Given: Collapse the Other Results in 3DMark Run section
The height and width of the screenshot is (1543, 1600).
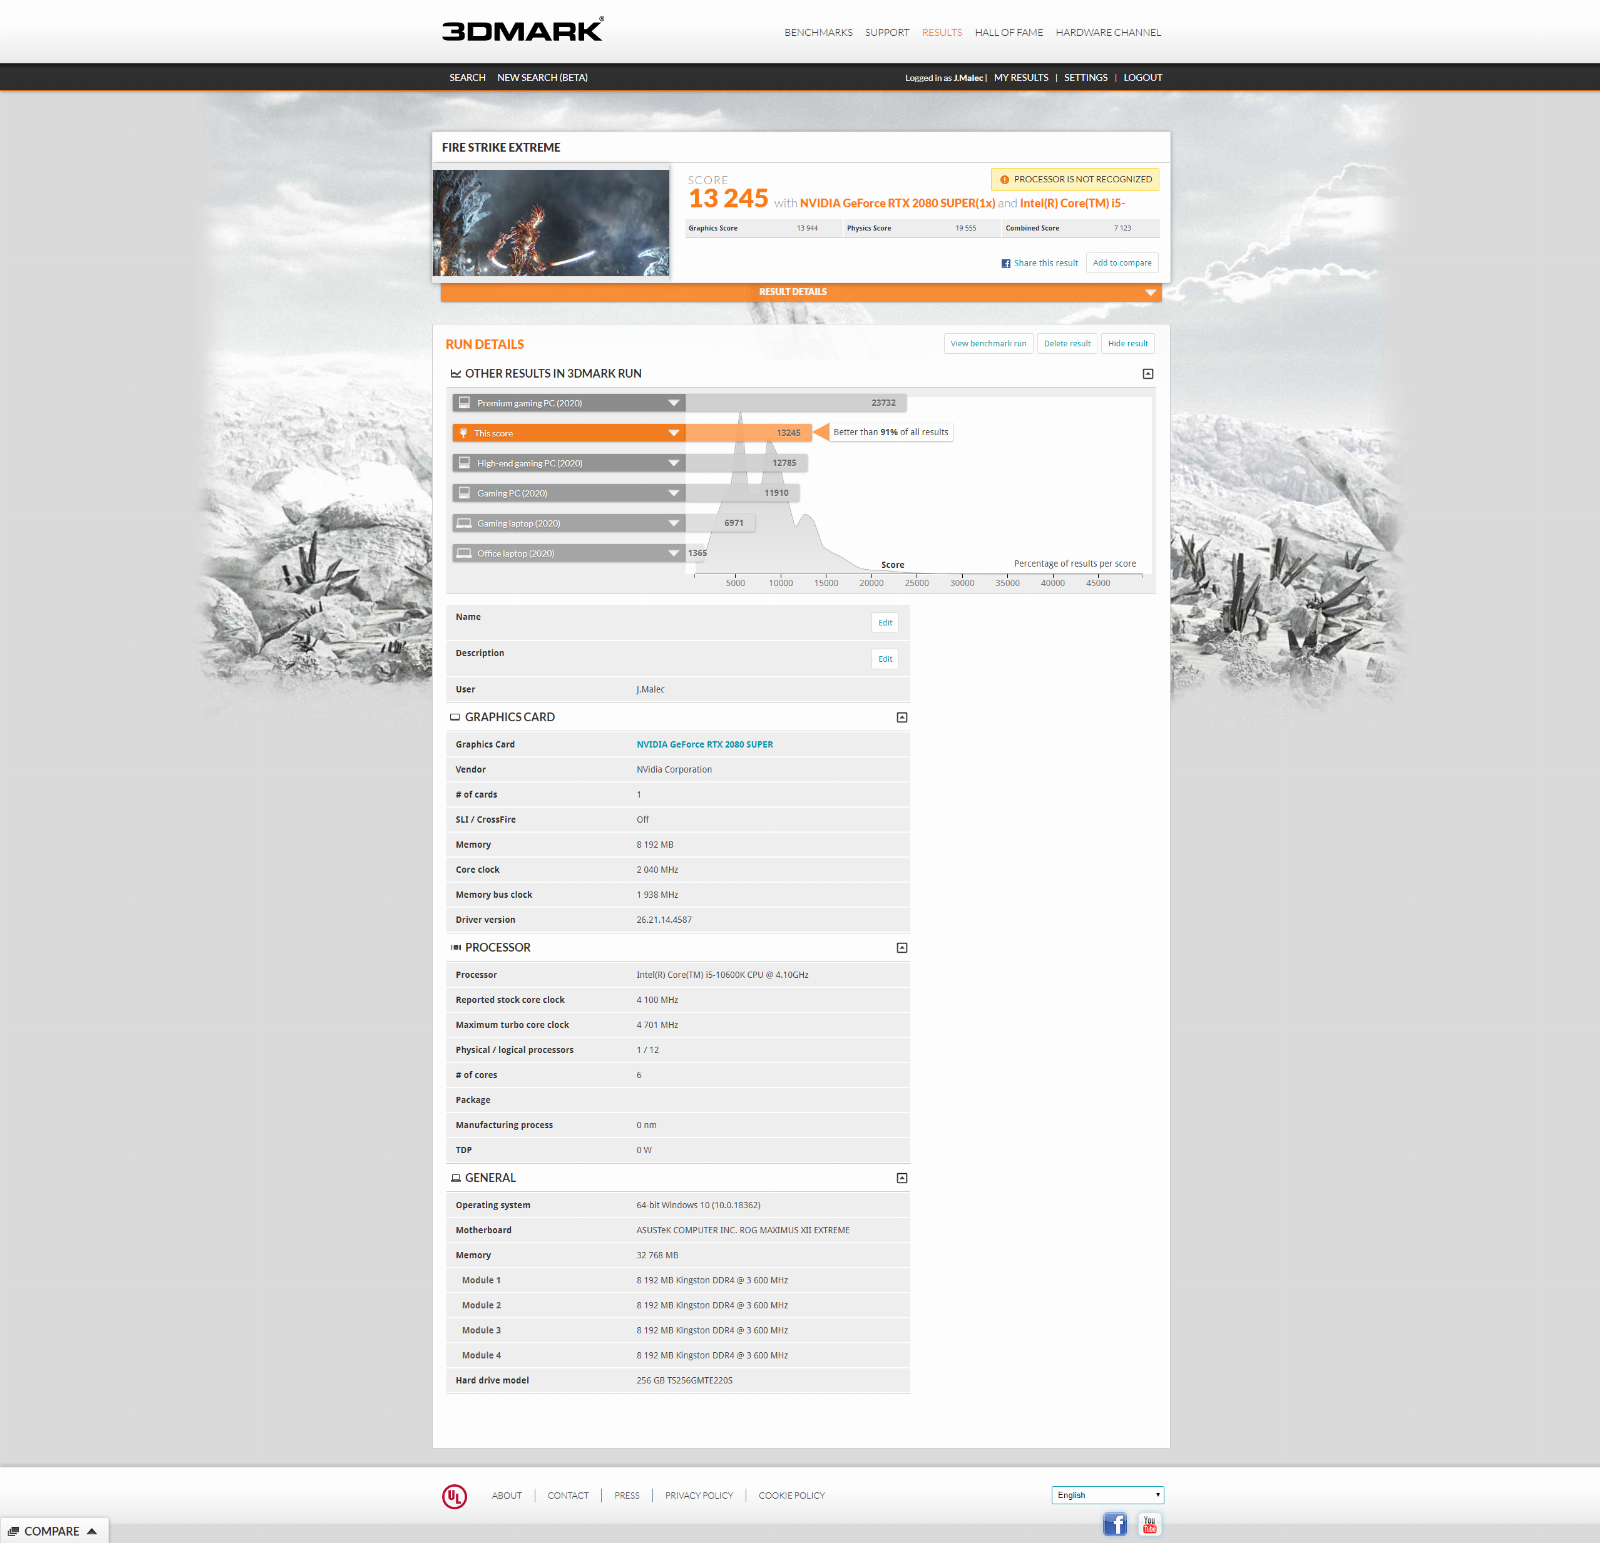Looking at the screenshot, I should click(x=1148, y=374).
